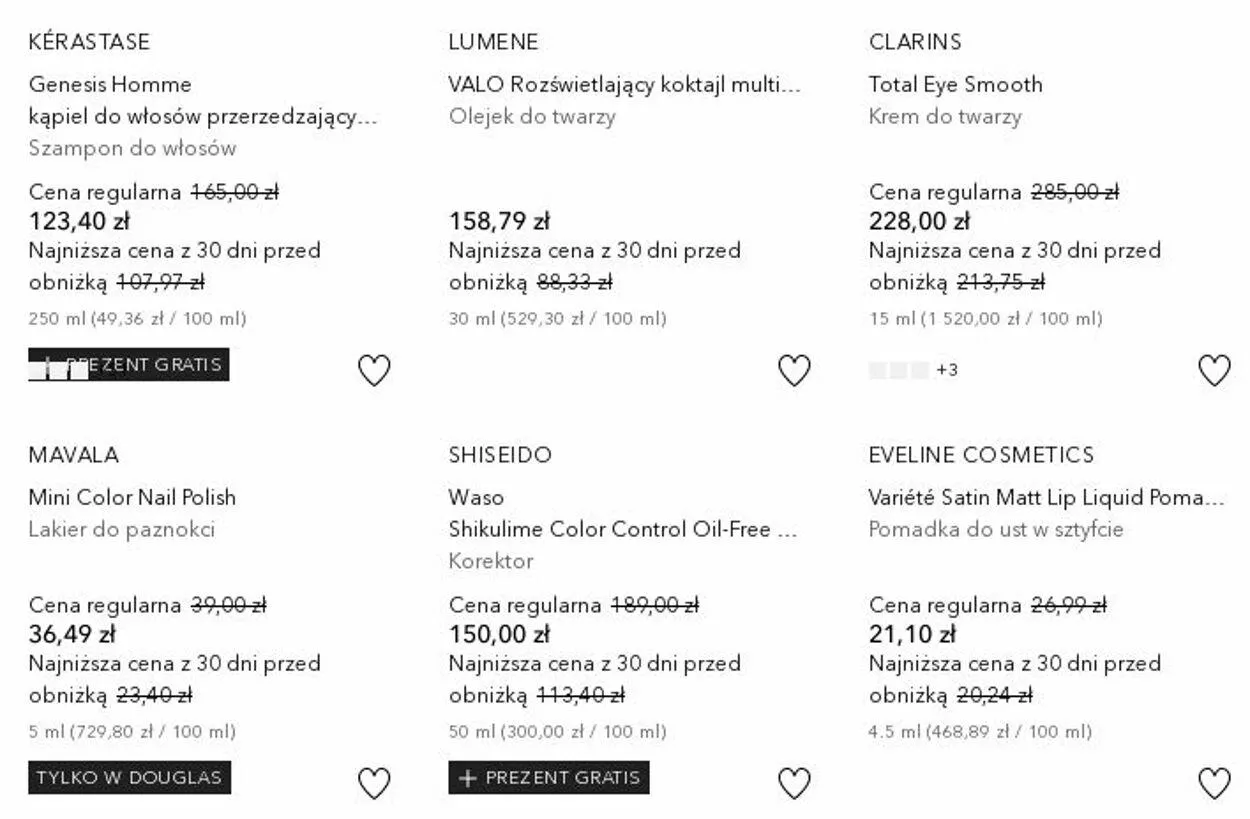Toggle wishlist heart for Shiseido Waso
This screenshot has width=1250, height=819.
pyautogui.click(x=794, y=784)
